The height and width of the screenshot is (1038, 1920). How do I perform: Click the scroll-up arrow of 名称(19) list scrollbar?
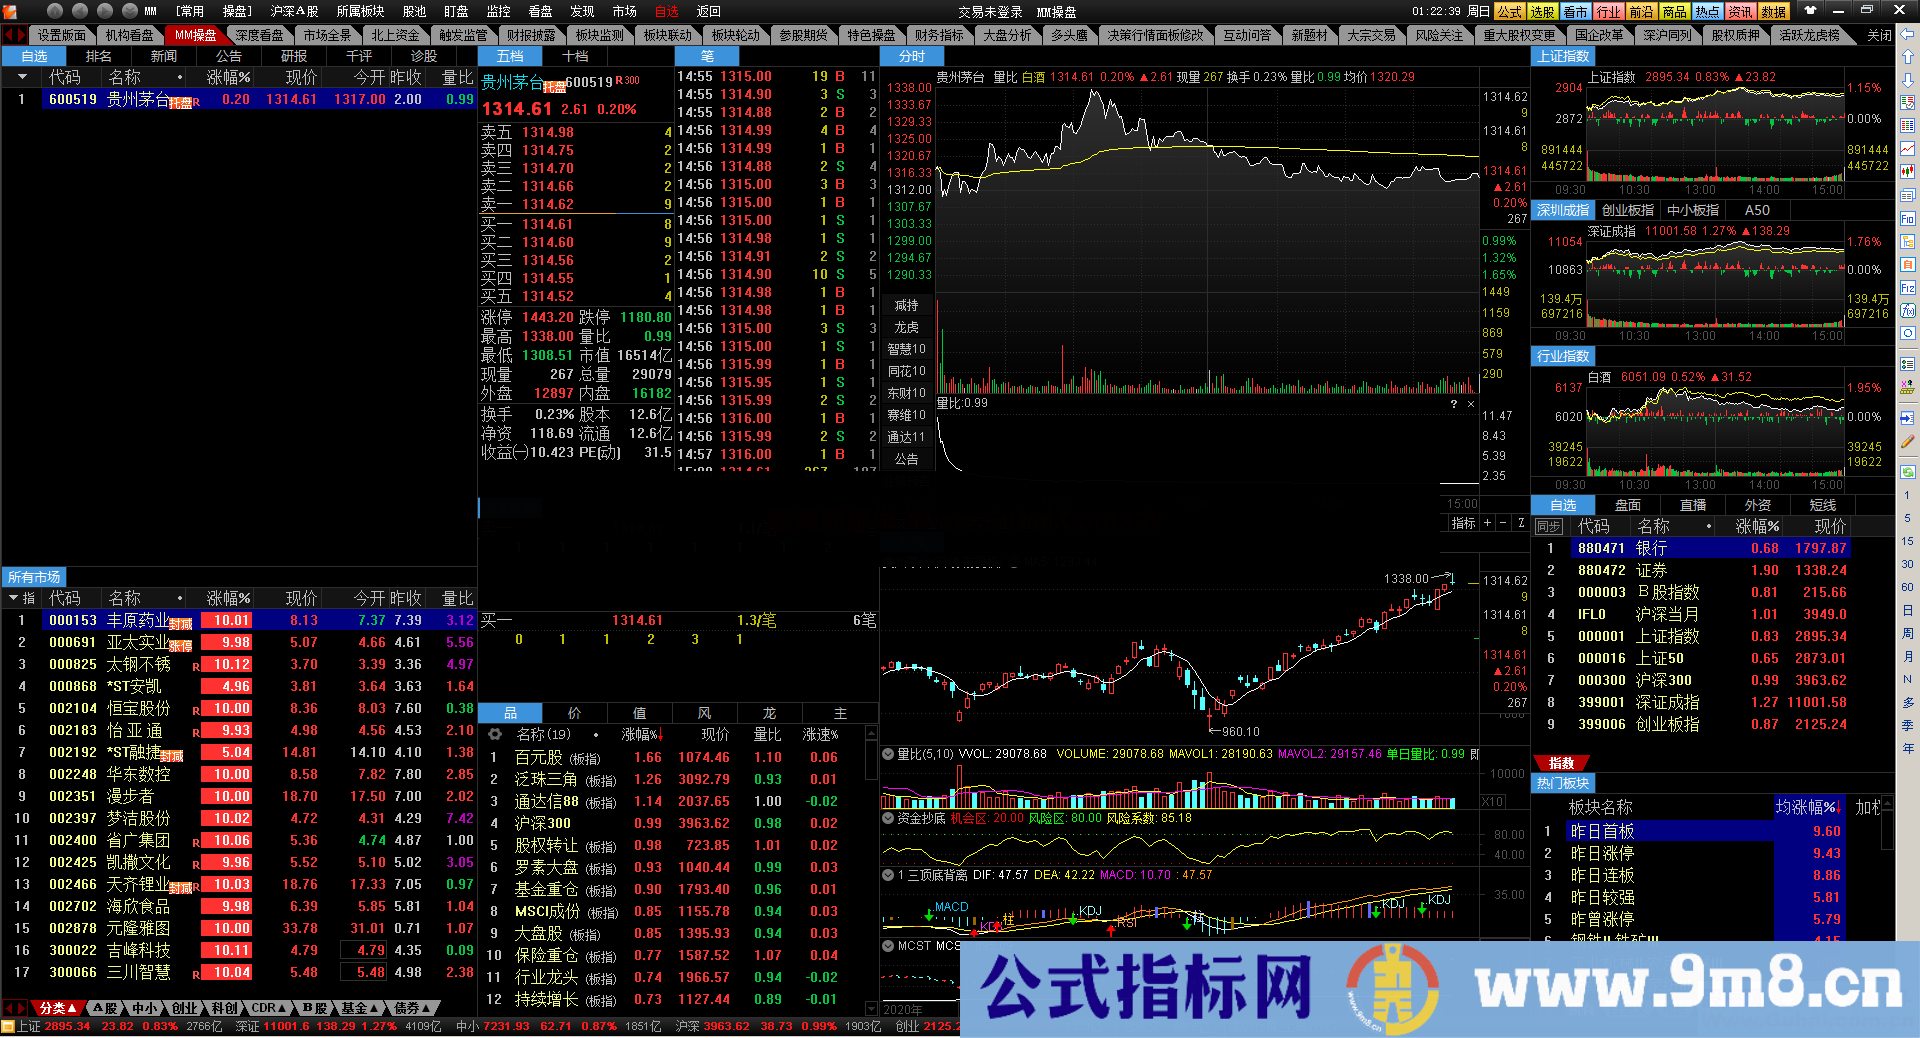pos(870,734)
